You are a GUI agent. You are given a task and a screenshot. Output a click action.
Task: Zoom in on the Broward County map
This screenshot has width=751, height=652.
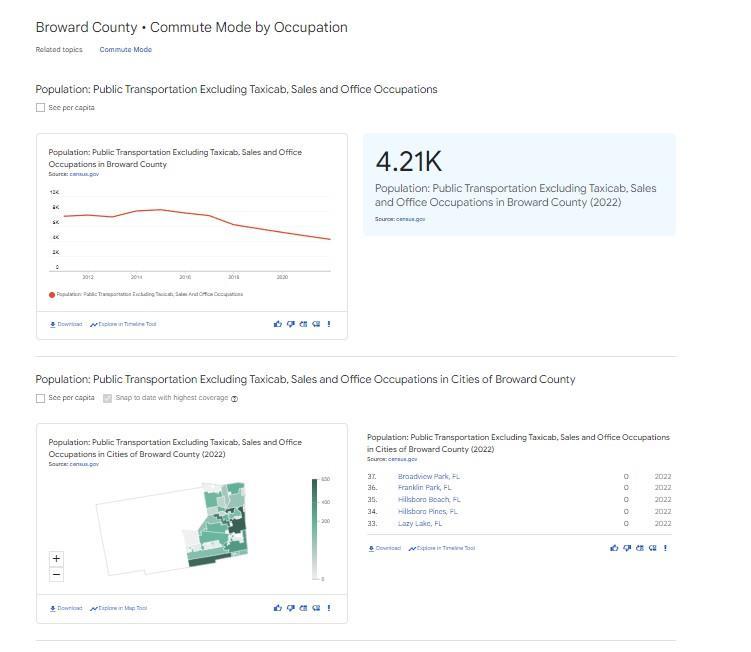[x=56, y=559]
